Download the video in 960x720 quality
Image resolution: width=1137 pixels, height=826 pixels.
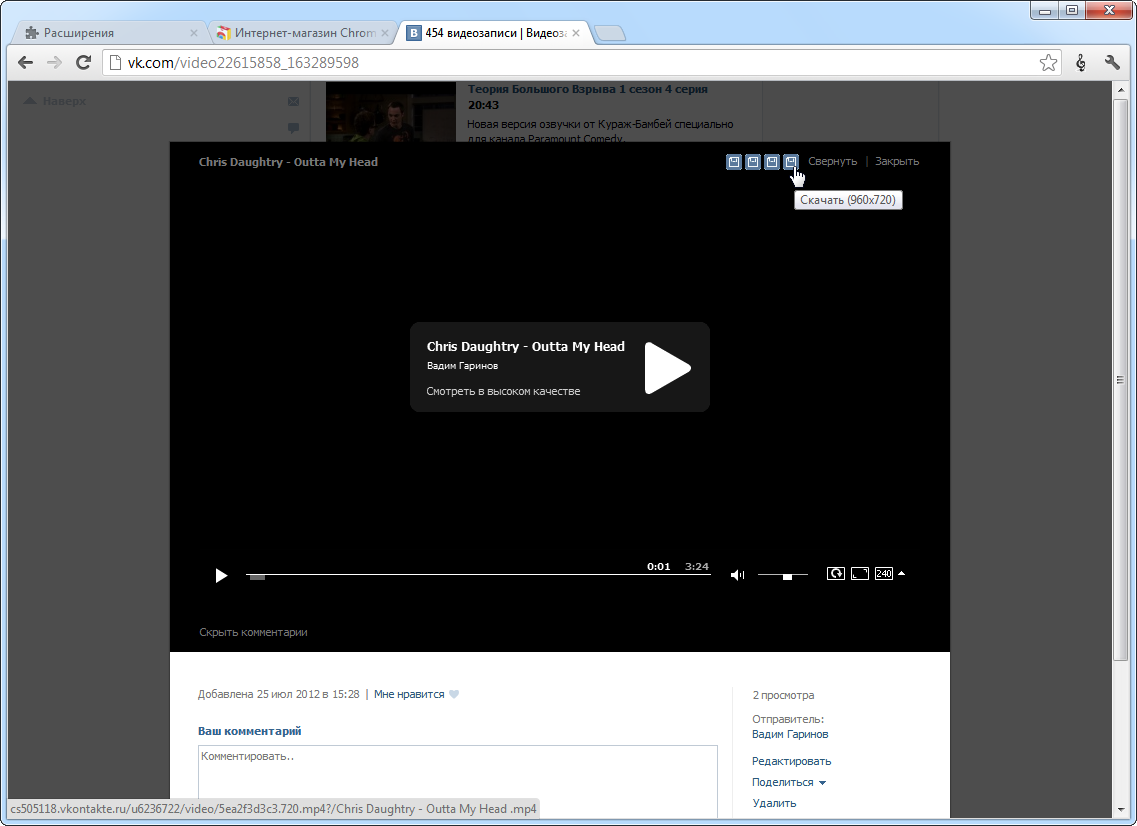click(x=790, y=162)
